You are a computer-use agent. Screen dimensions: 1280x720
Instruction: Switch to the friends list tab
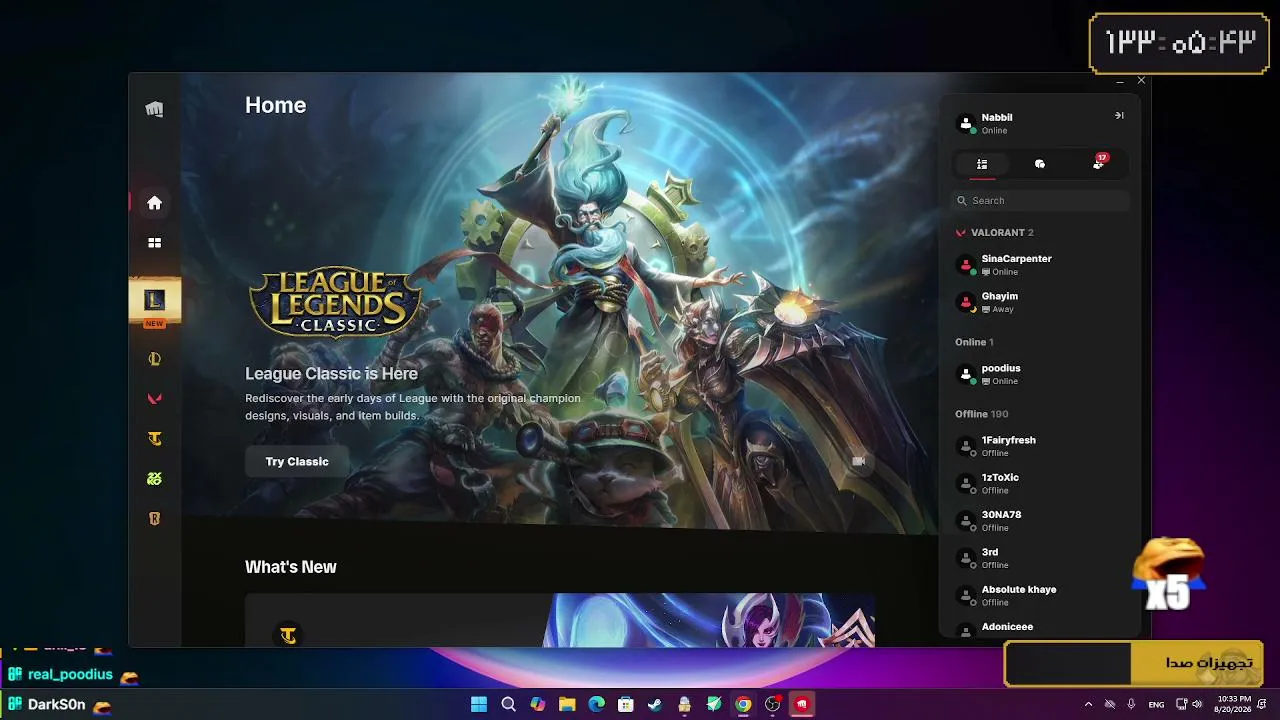(x=982, y=164)
